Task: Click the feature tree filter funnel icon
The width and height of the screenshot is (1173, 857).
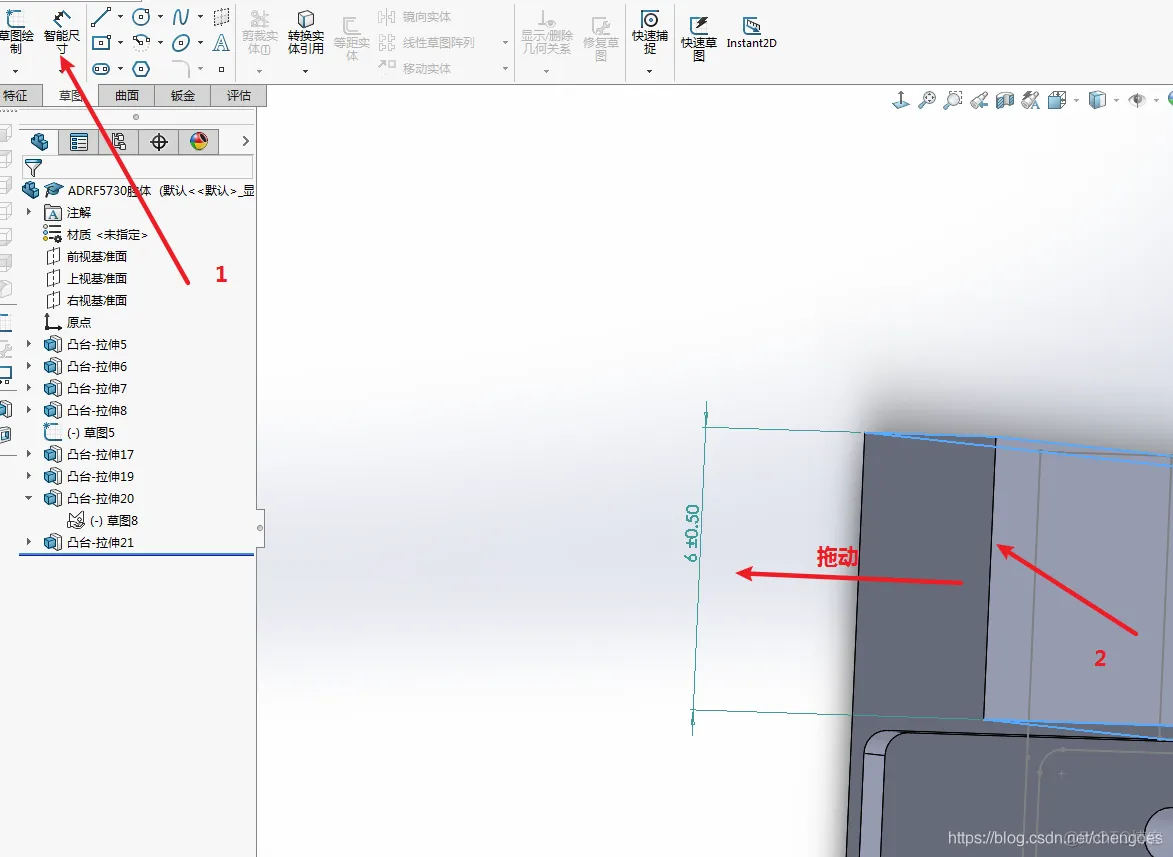Action: (33, 167)
